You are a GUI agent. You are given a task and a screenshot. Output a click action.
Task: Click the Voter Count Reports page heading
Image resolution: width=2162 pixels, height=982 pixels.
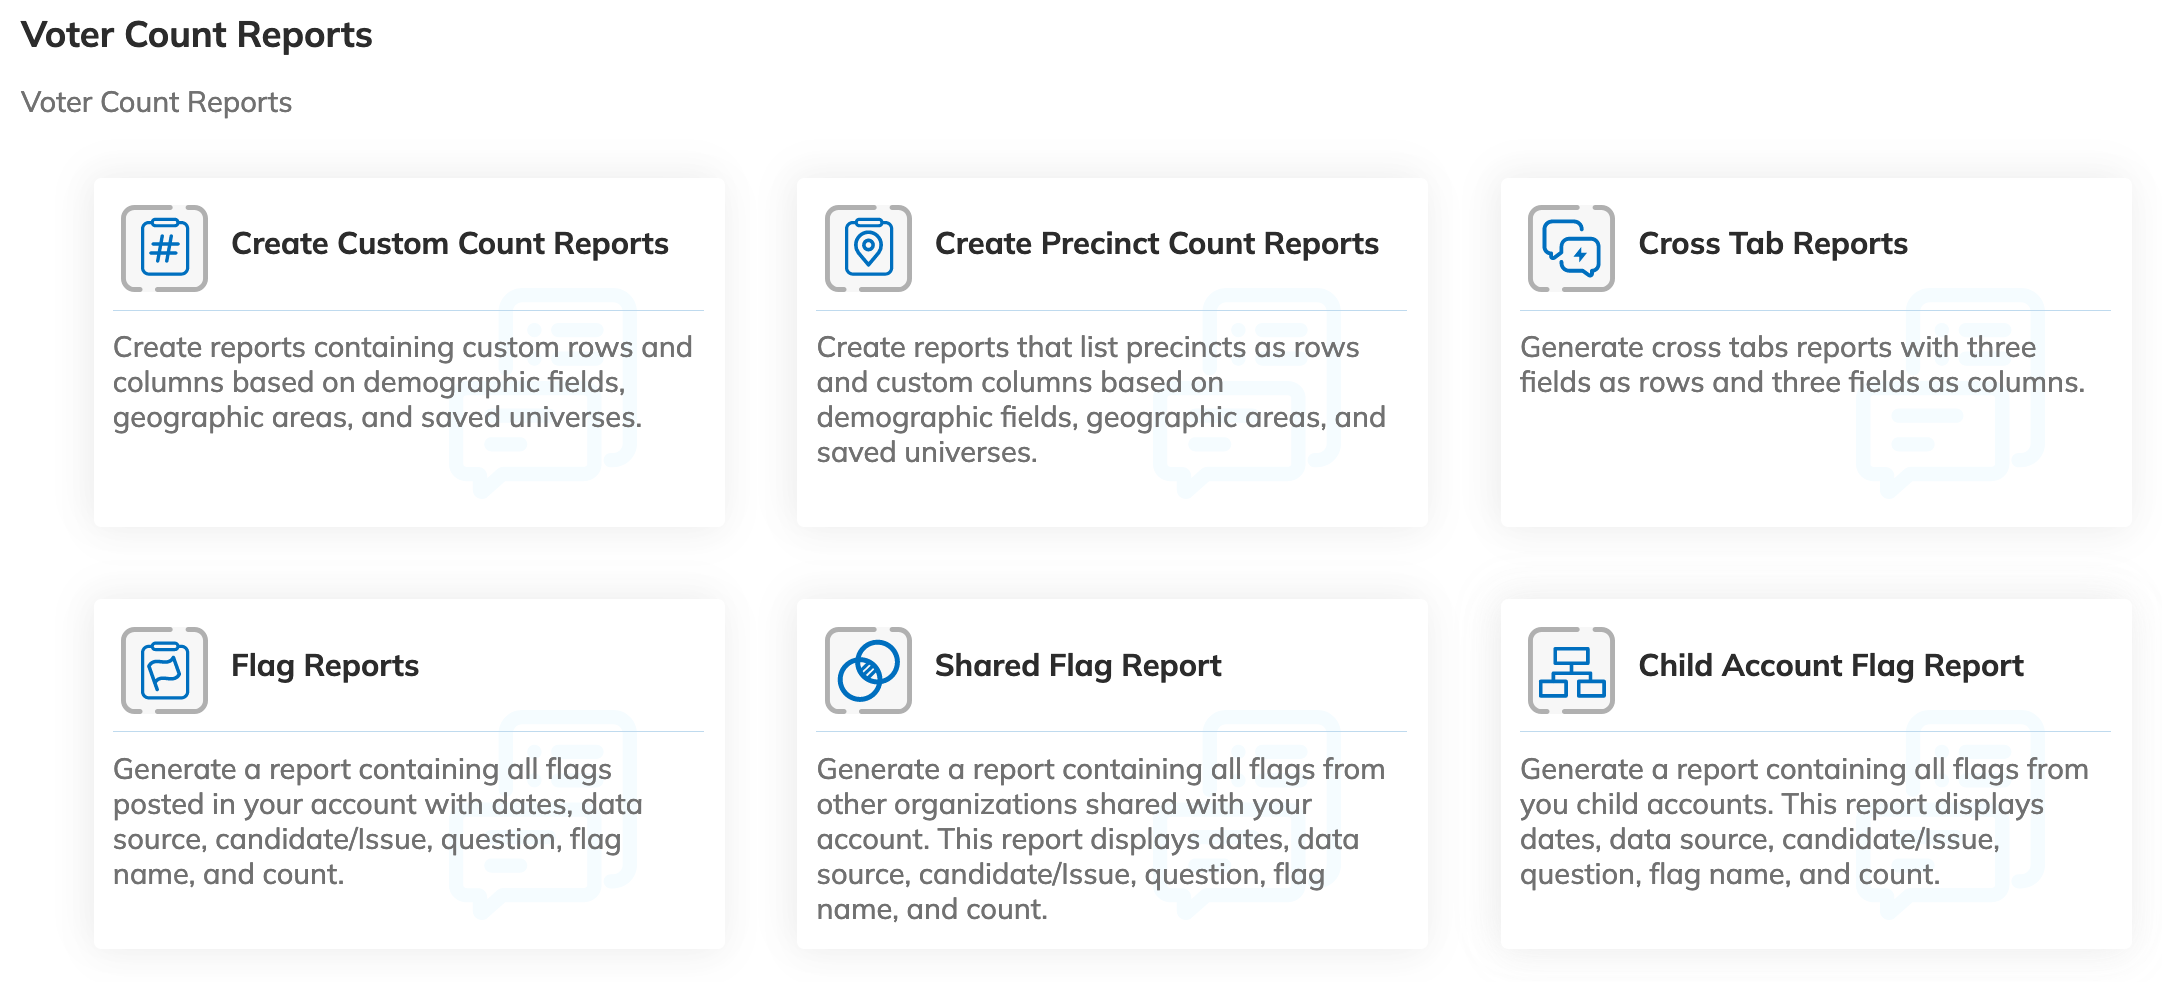(196, 35)
